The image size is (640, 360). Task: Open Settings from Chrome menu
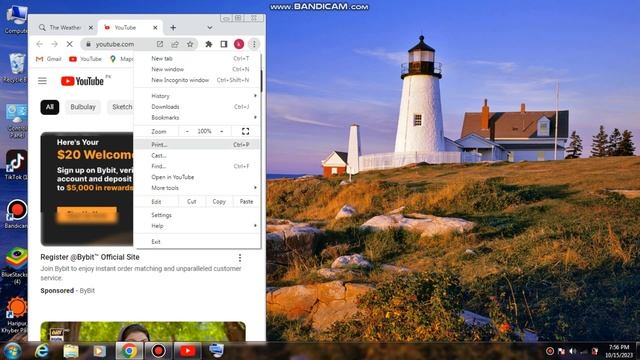197,215
